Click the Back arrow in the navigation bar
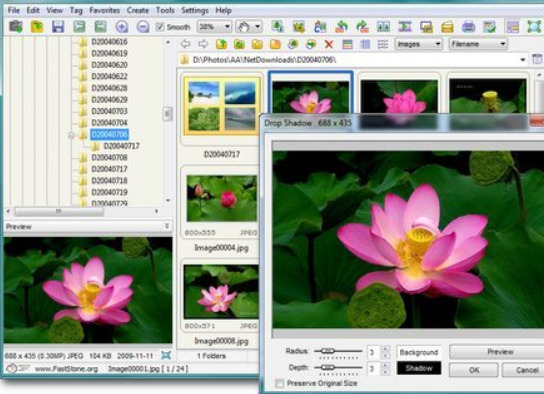 click(x=186, y=44)
